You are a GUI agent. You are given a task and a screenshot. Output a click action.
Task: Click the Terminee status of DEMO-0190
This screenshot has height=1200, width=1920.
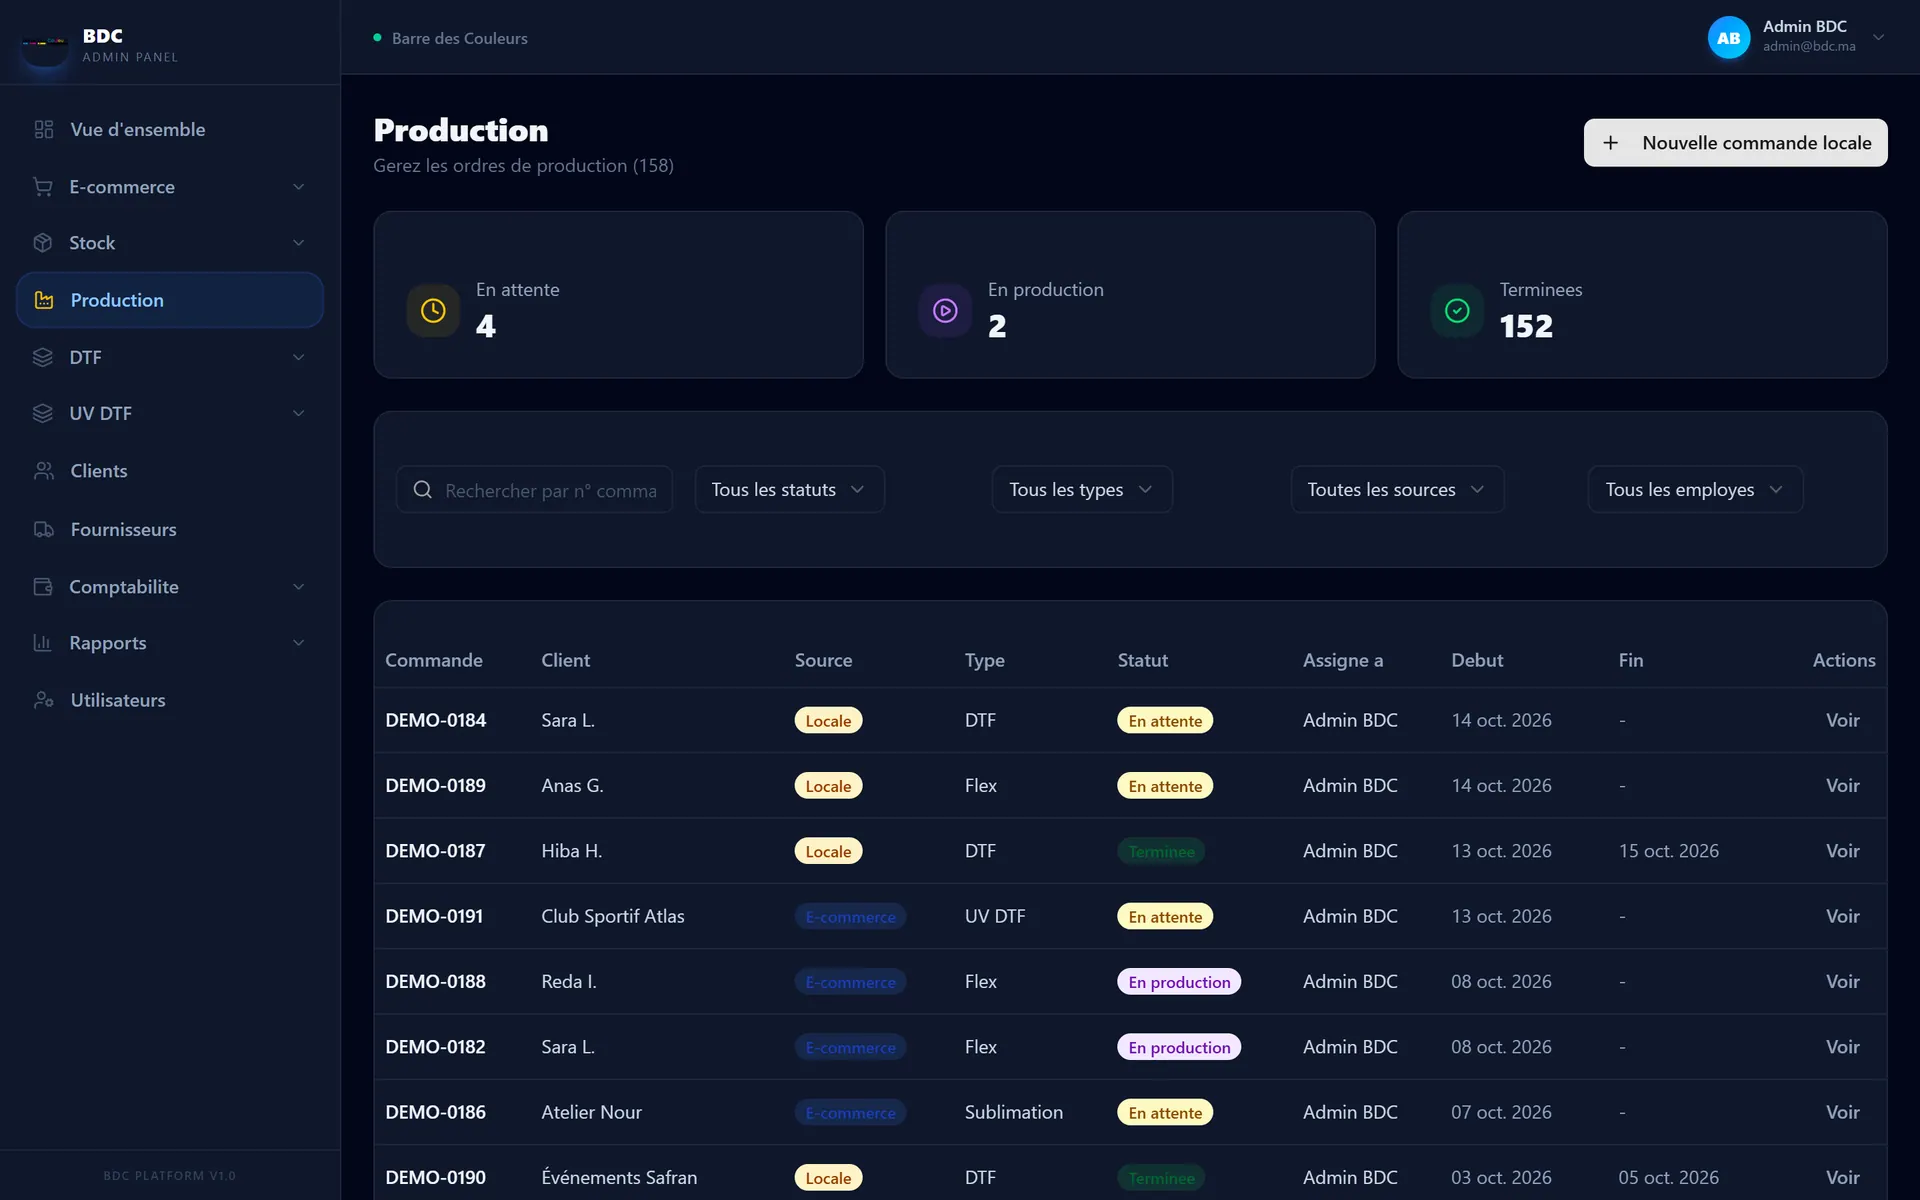click(1161, 1178)
